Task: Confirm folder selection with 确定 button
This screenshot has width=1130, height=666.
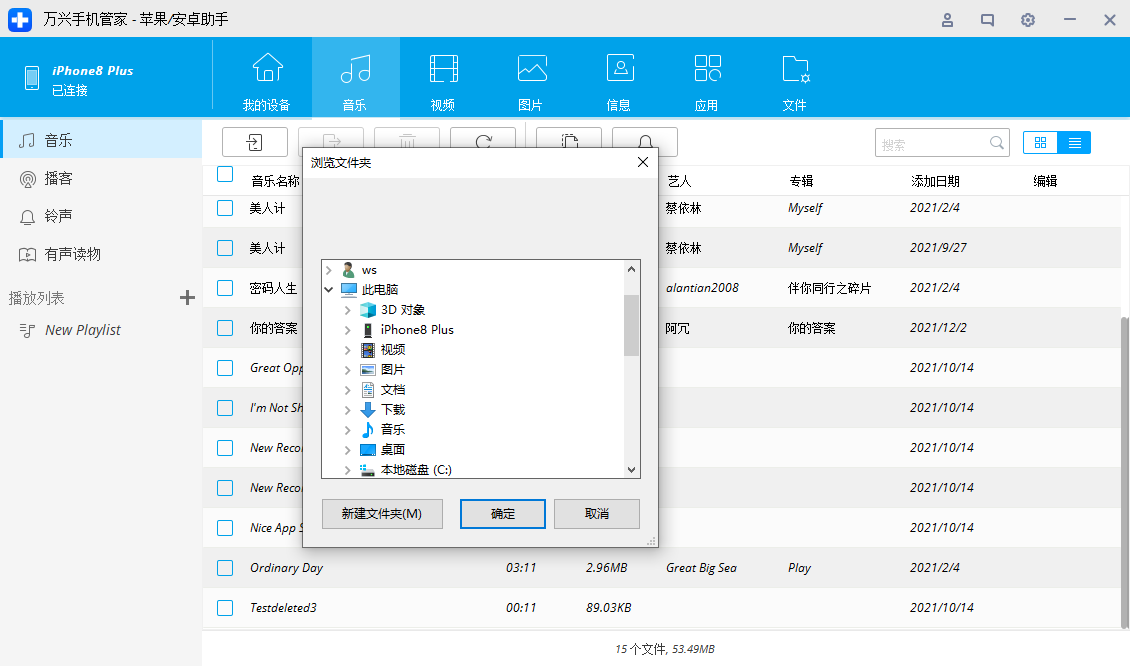Action: [x=502, y=514]
